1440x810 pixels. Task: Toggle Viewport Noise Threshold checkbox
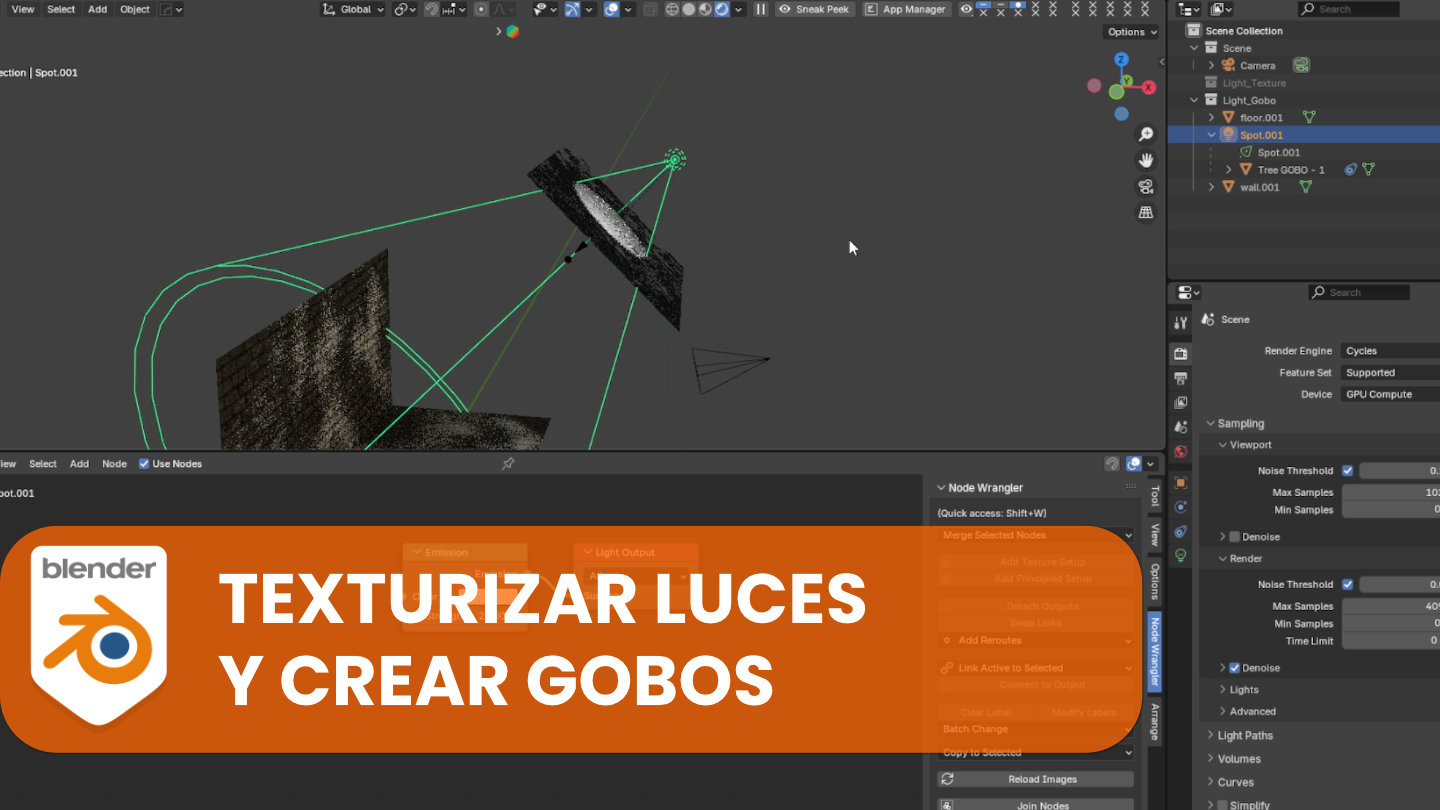point(1347,471)
